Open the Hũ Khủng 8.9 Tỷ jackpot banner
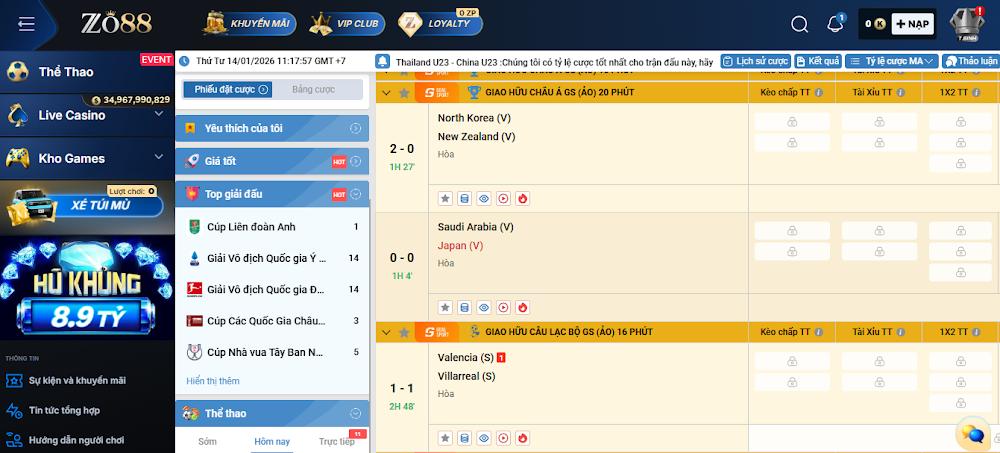This screenshot has width=1000, height=453. click(87, 290)
